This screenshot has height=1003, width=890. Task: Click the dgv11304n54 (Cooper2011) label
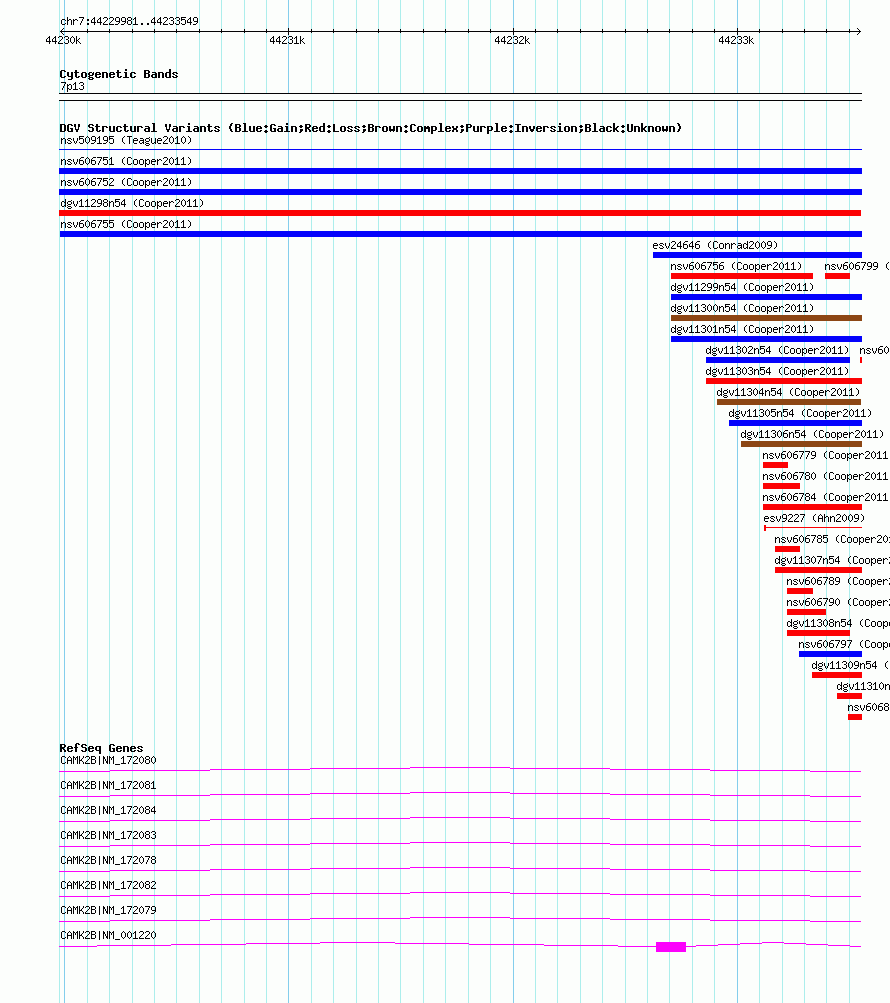tap(788, 393)
